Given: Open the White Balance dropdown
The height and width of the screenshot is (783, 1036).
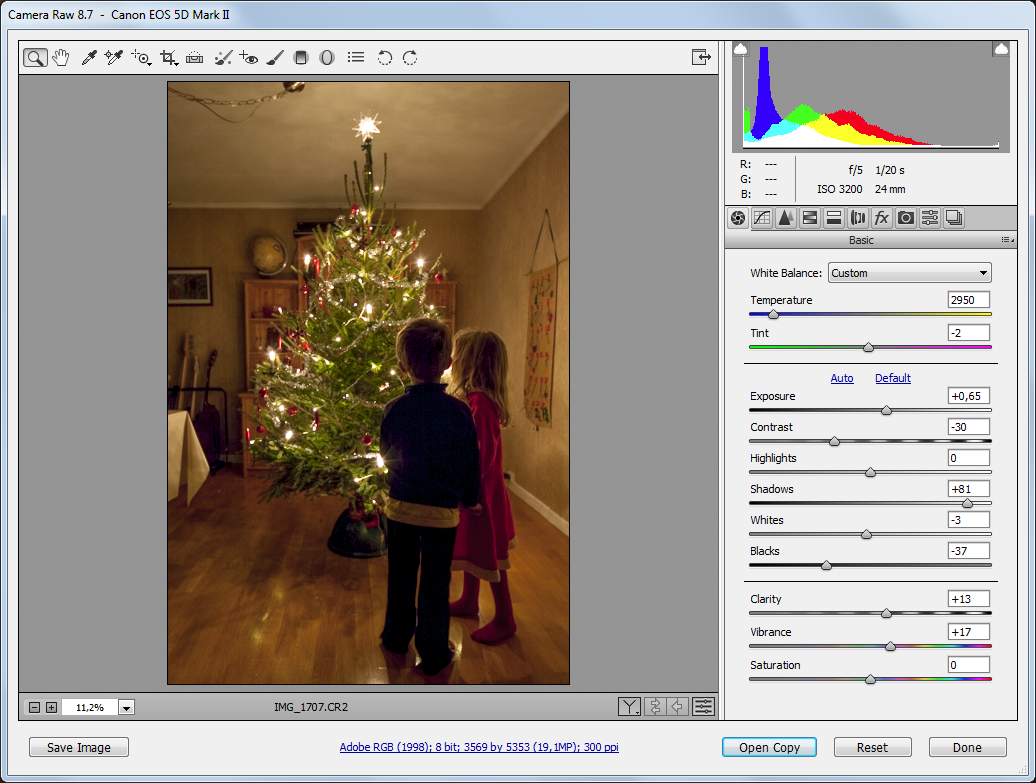Looking at the screenshot, I should [x=909, y=273].
